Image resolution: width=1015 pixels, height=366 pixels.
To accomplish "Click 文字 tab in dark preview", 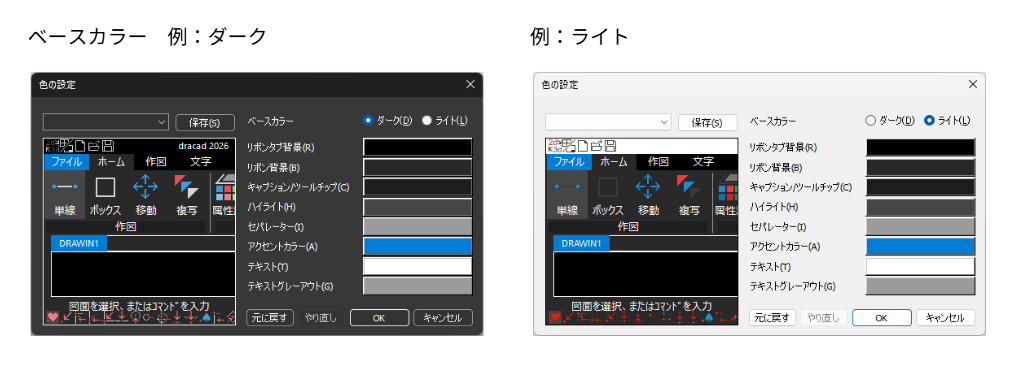I will coord(201,162).
